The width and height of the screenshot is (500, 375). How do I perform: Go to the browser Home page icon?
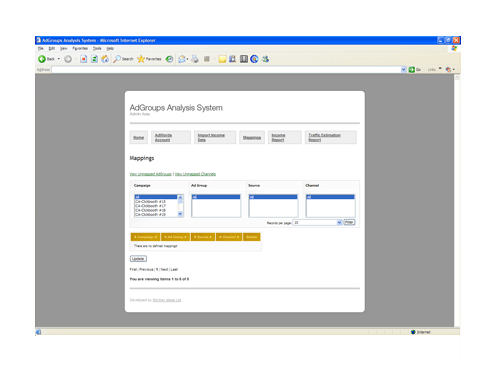(x=105, y=59)
